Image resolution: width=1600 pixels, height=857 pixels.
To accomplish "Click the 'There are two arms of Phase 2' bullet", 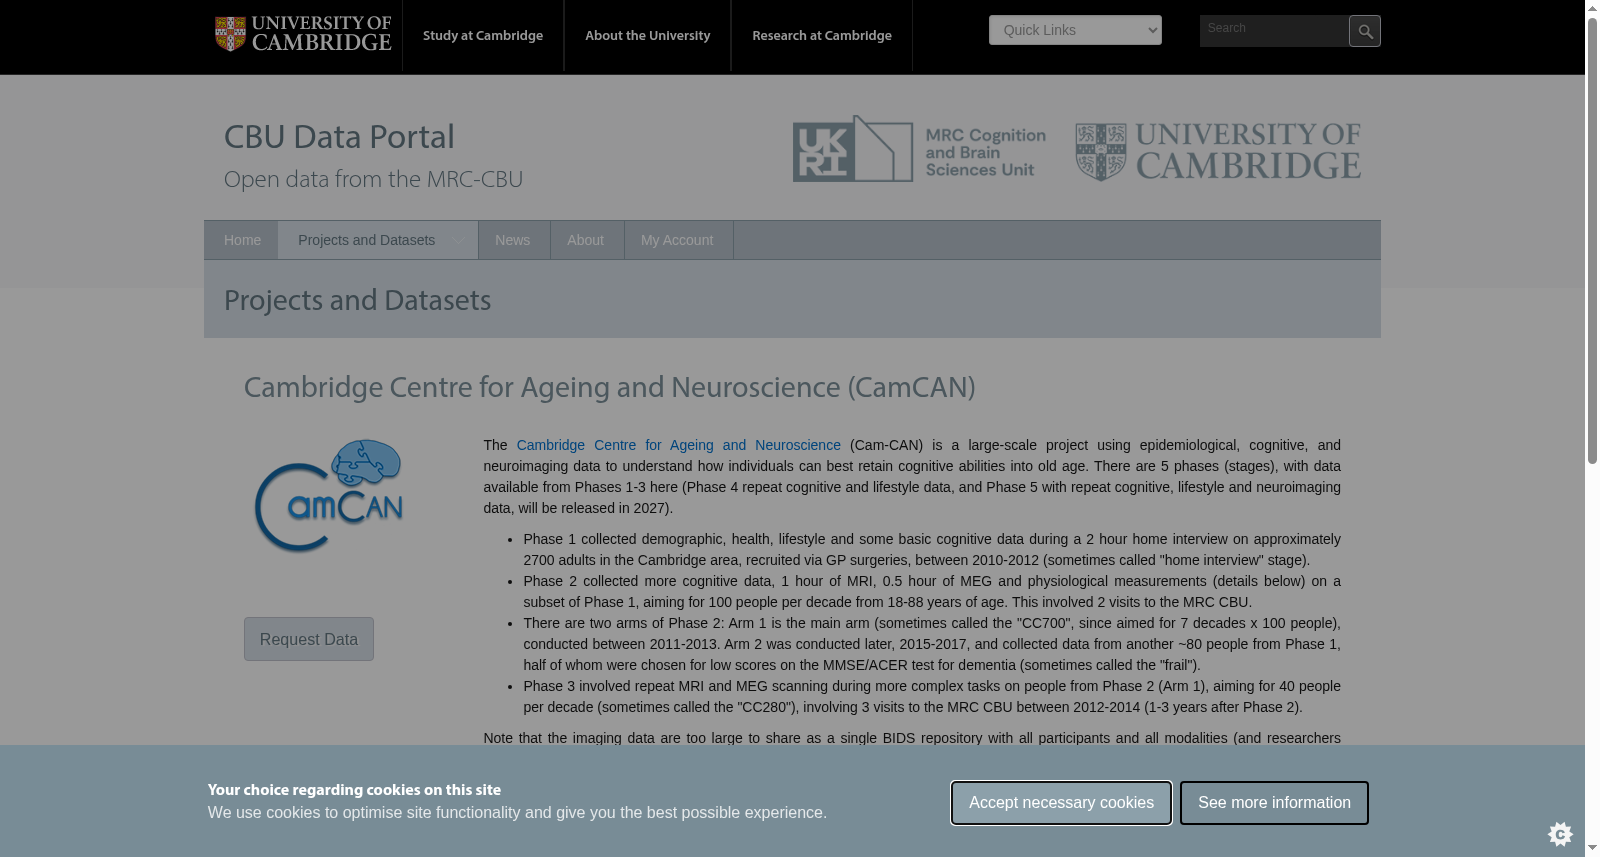I will (932, 644).
